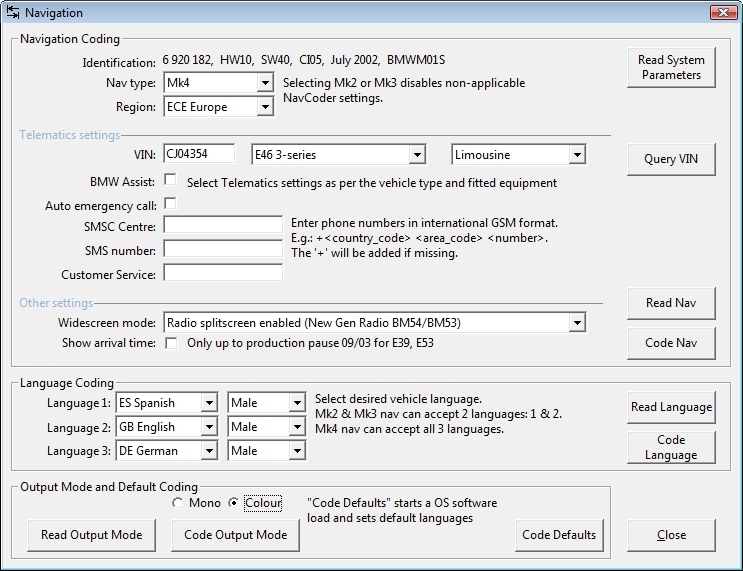Enable the BMW Assist checkbox

171,181
